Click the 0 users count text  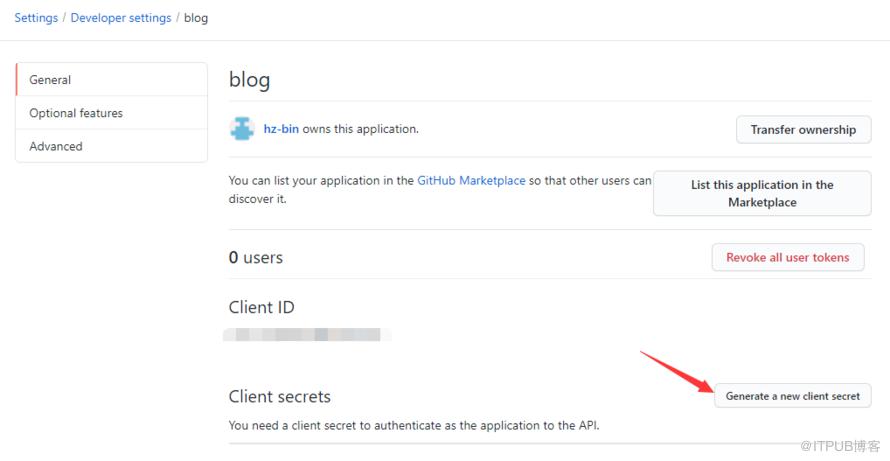coord(255,258)
